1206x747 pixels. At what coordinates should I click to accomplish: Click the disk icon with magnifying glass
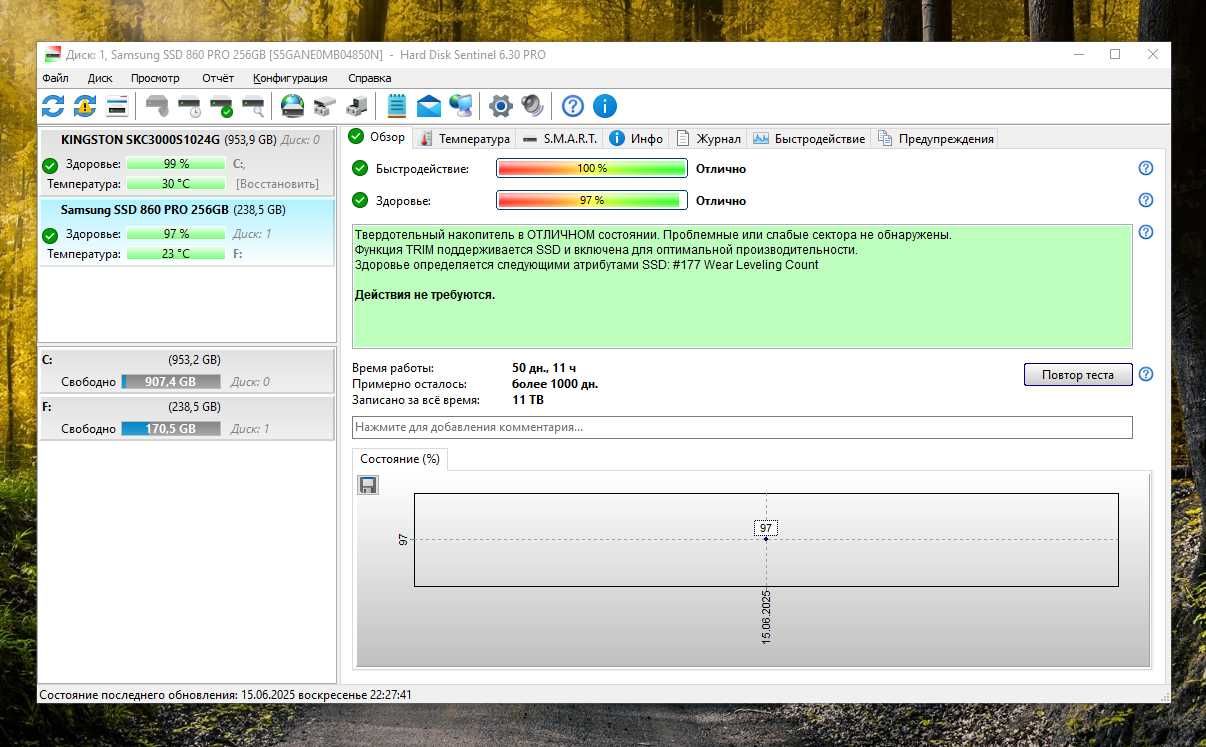[x=253, y=105]
